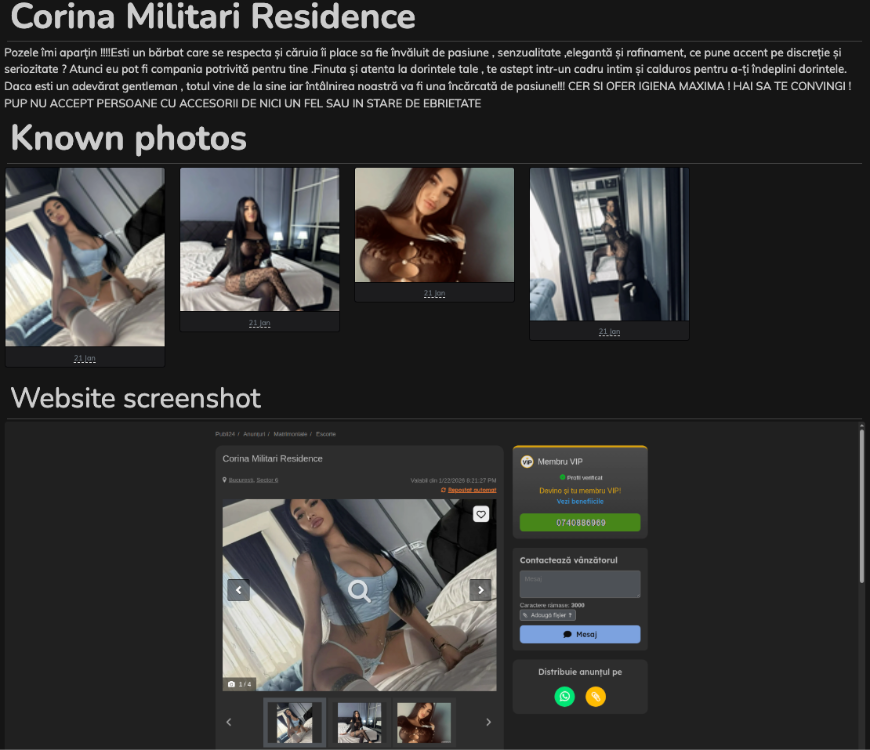Click the yellow copy-link share icon
The width and height of the screenshot is (870, 750).
(596, 697)
